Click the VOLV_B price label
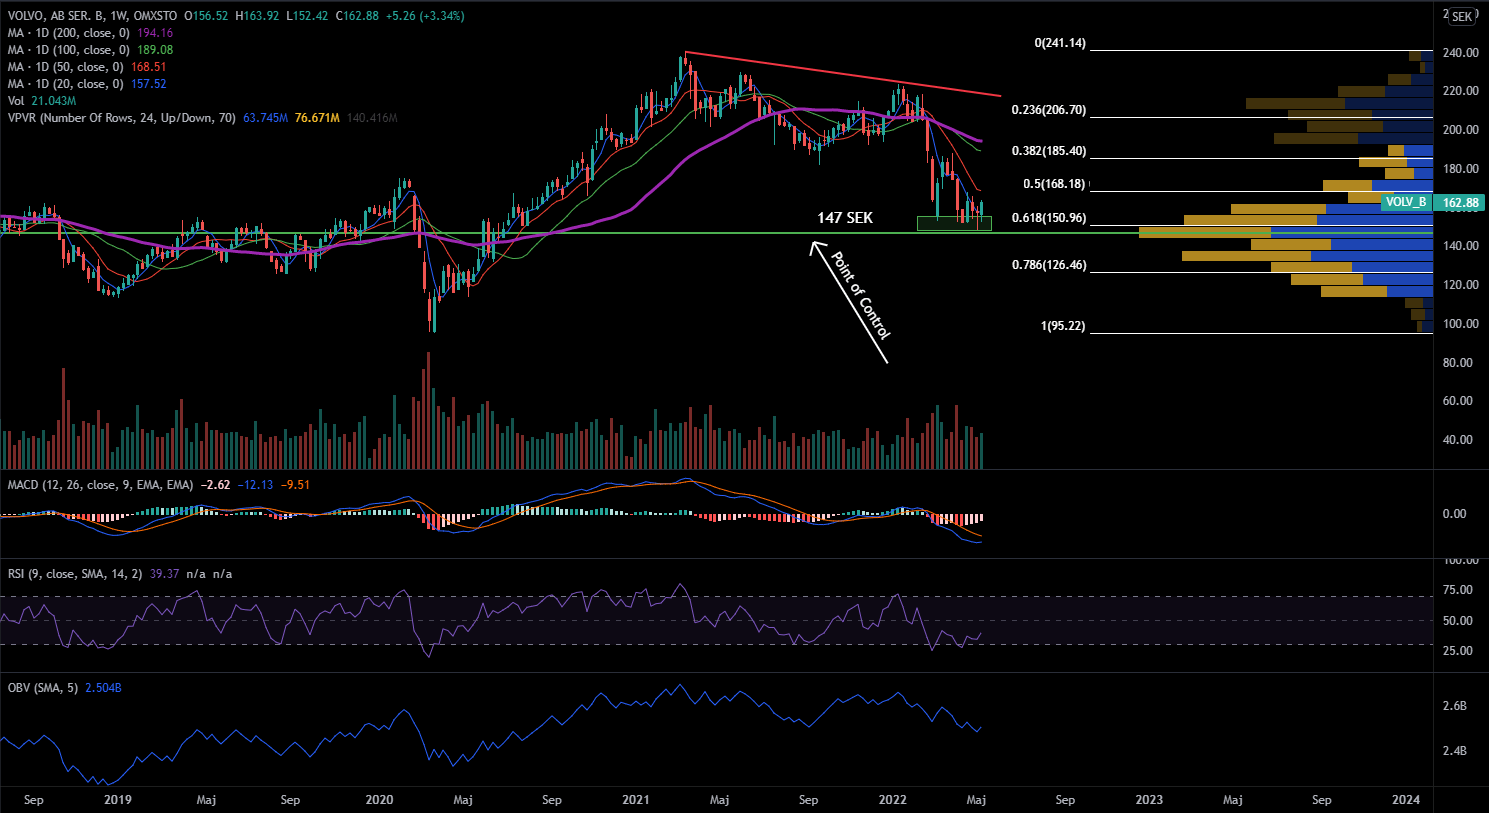Screen dimensions: 1489x813 click(x=1406, y=202)
